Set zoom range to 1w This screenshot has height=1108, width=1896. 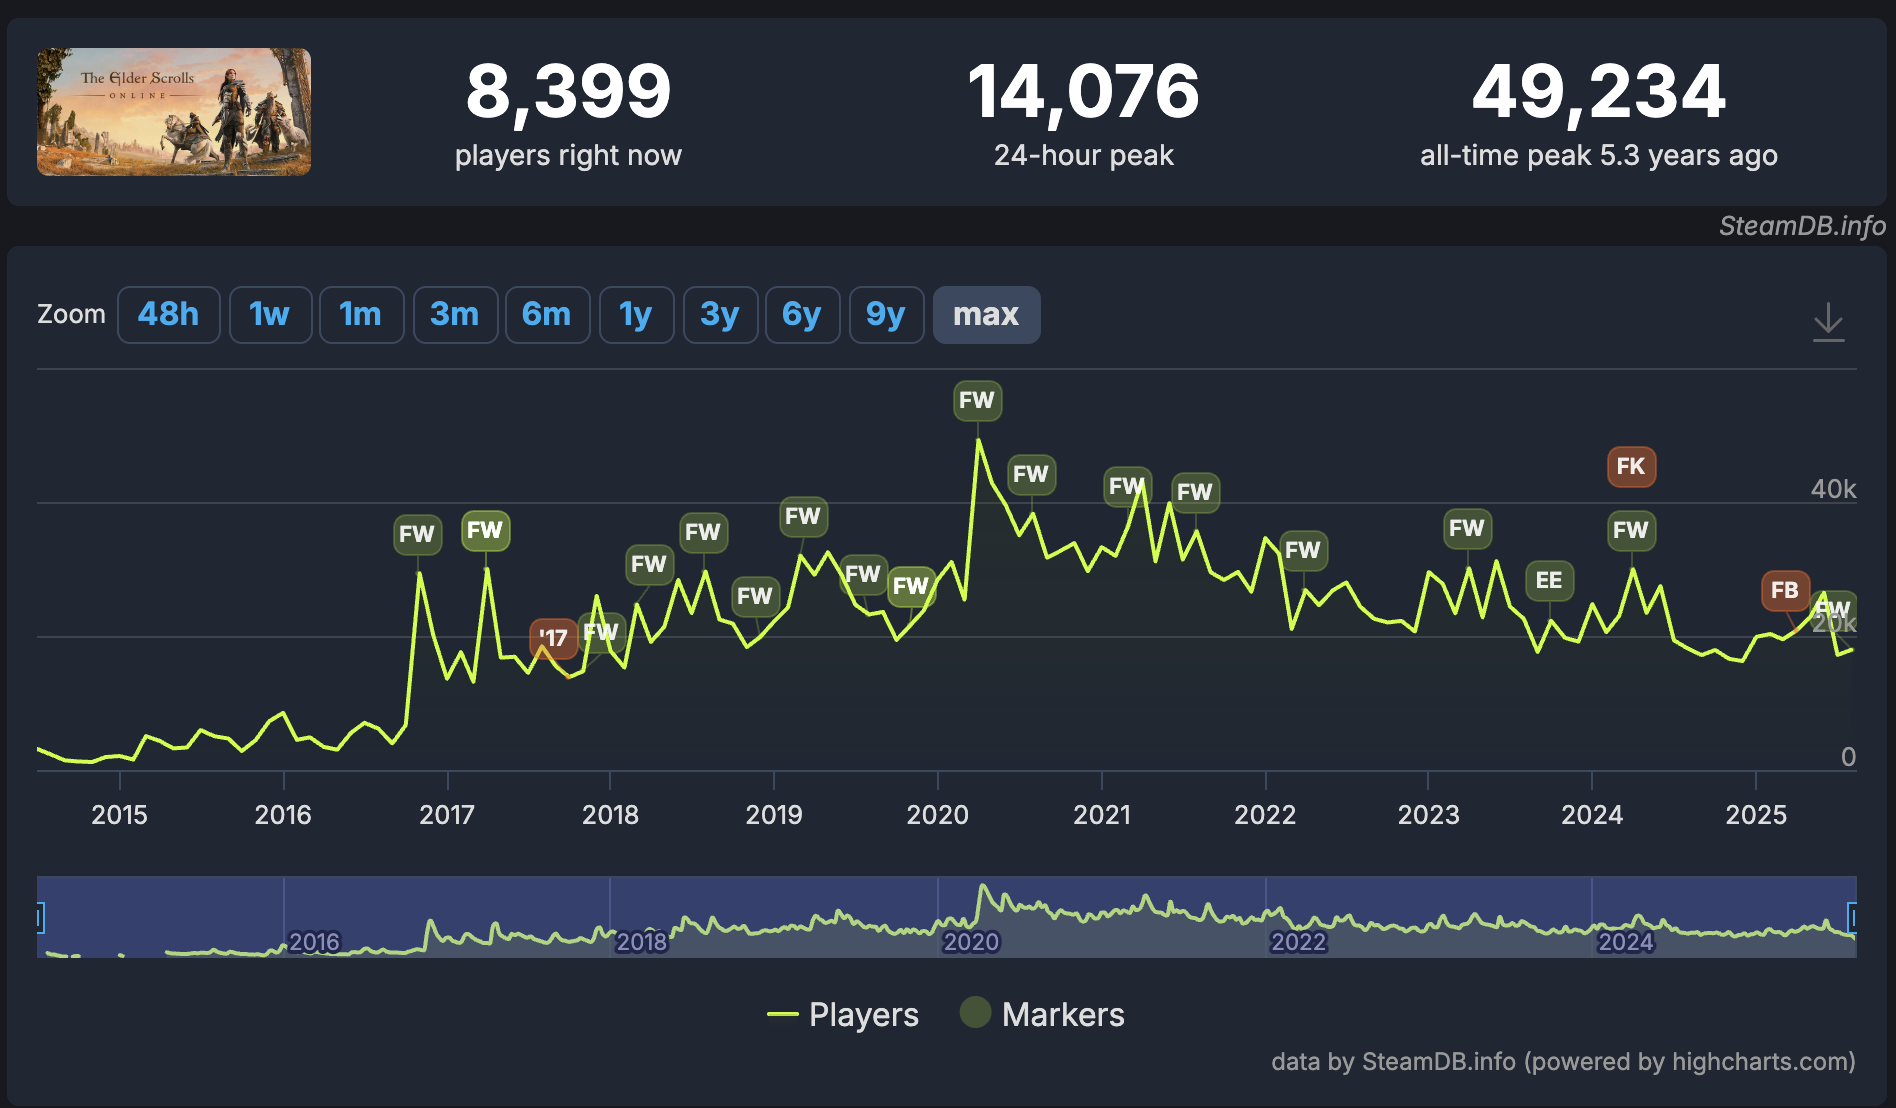pos(270,315)
